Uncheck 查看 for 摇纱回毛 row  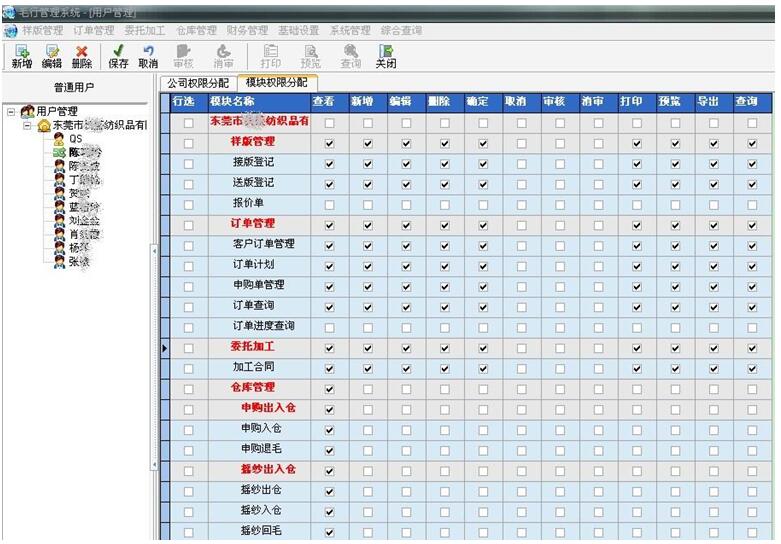pos(329,533)
